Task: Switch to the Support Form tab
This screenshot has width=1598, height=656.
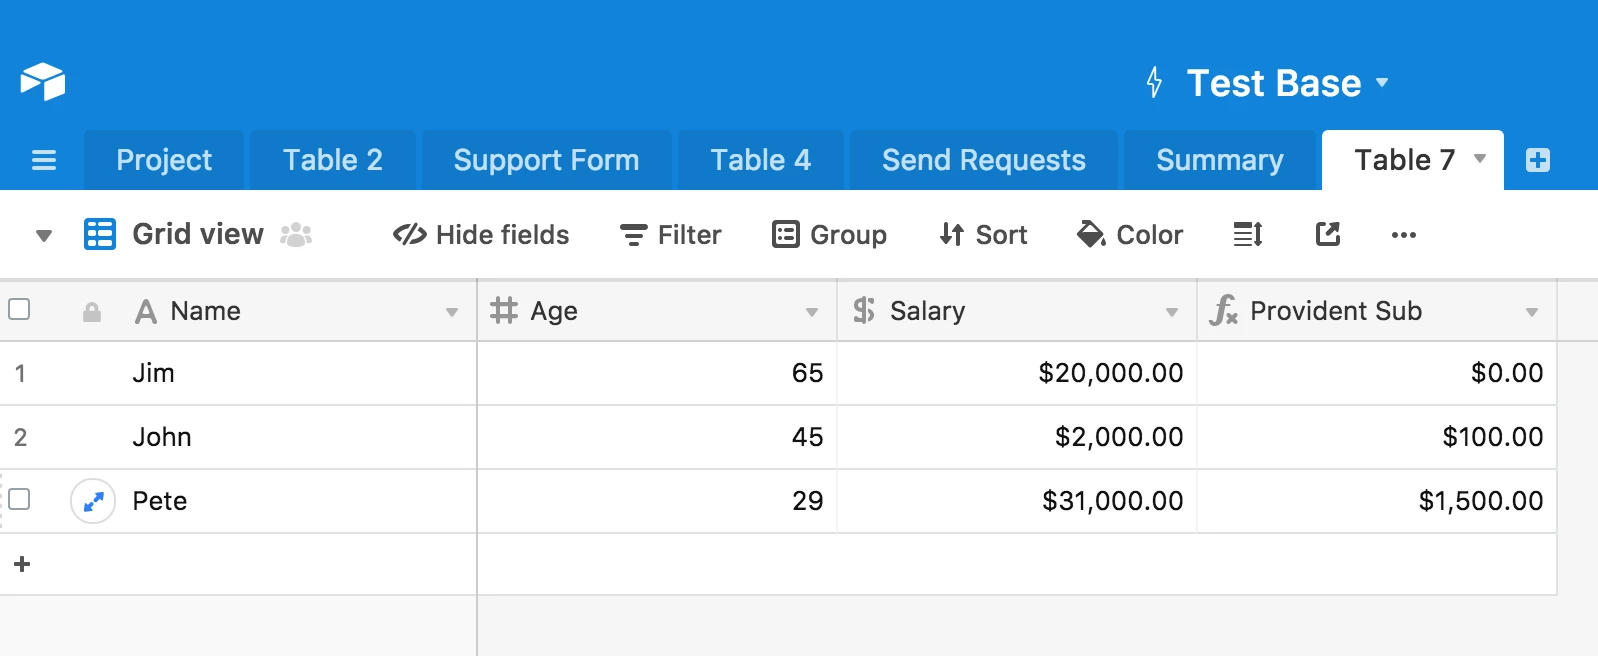Action: tap(546, 160)
